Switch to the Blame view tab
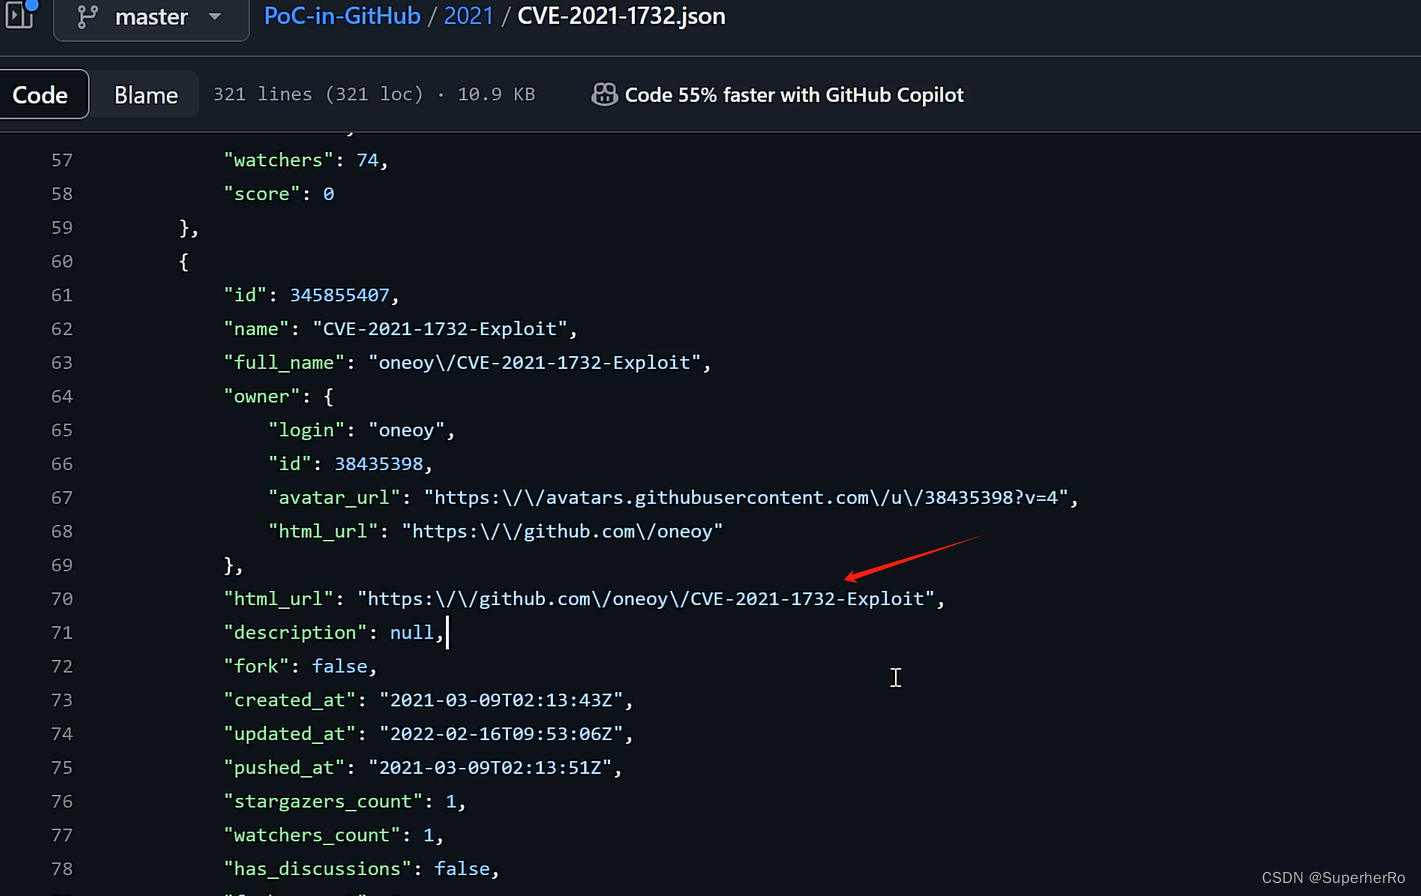 pos(146,95)
